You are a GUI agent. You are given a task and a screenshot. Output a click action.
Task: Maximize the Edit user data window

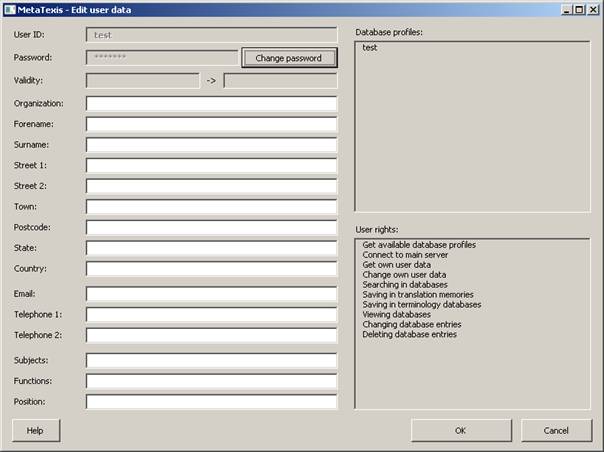(579, 10)
